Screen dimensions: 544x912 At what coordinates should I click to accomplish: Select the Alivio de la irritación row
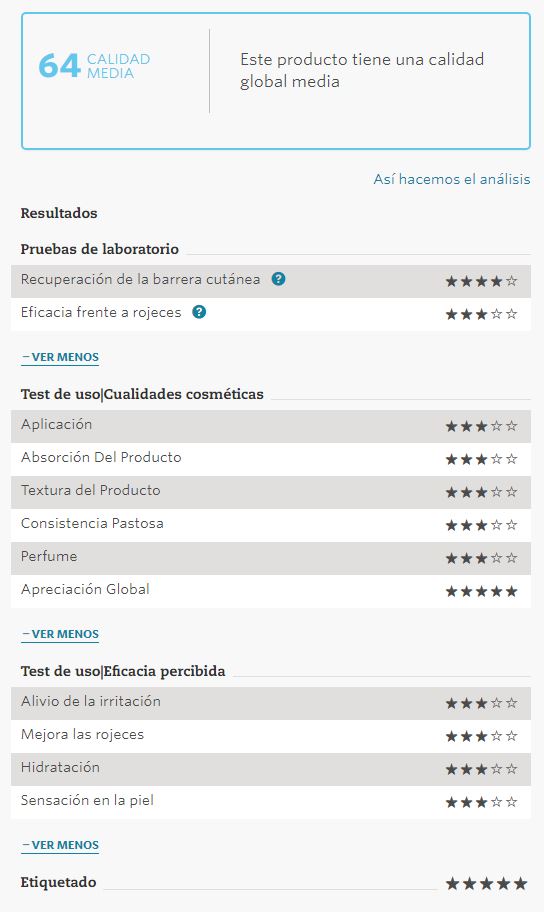tap(271, 703)
